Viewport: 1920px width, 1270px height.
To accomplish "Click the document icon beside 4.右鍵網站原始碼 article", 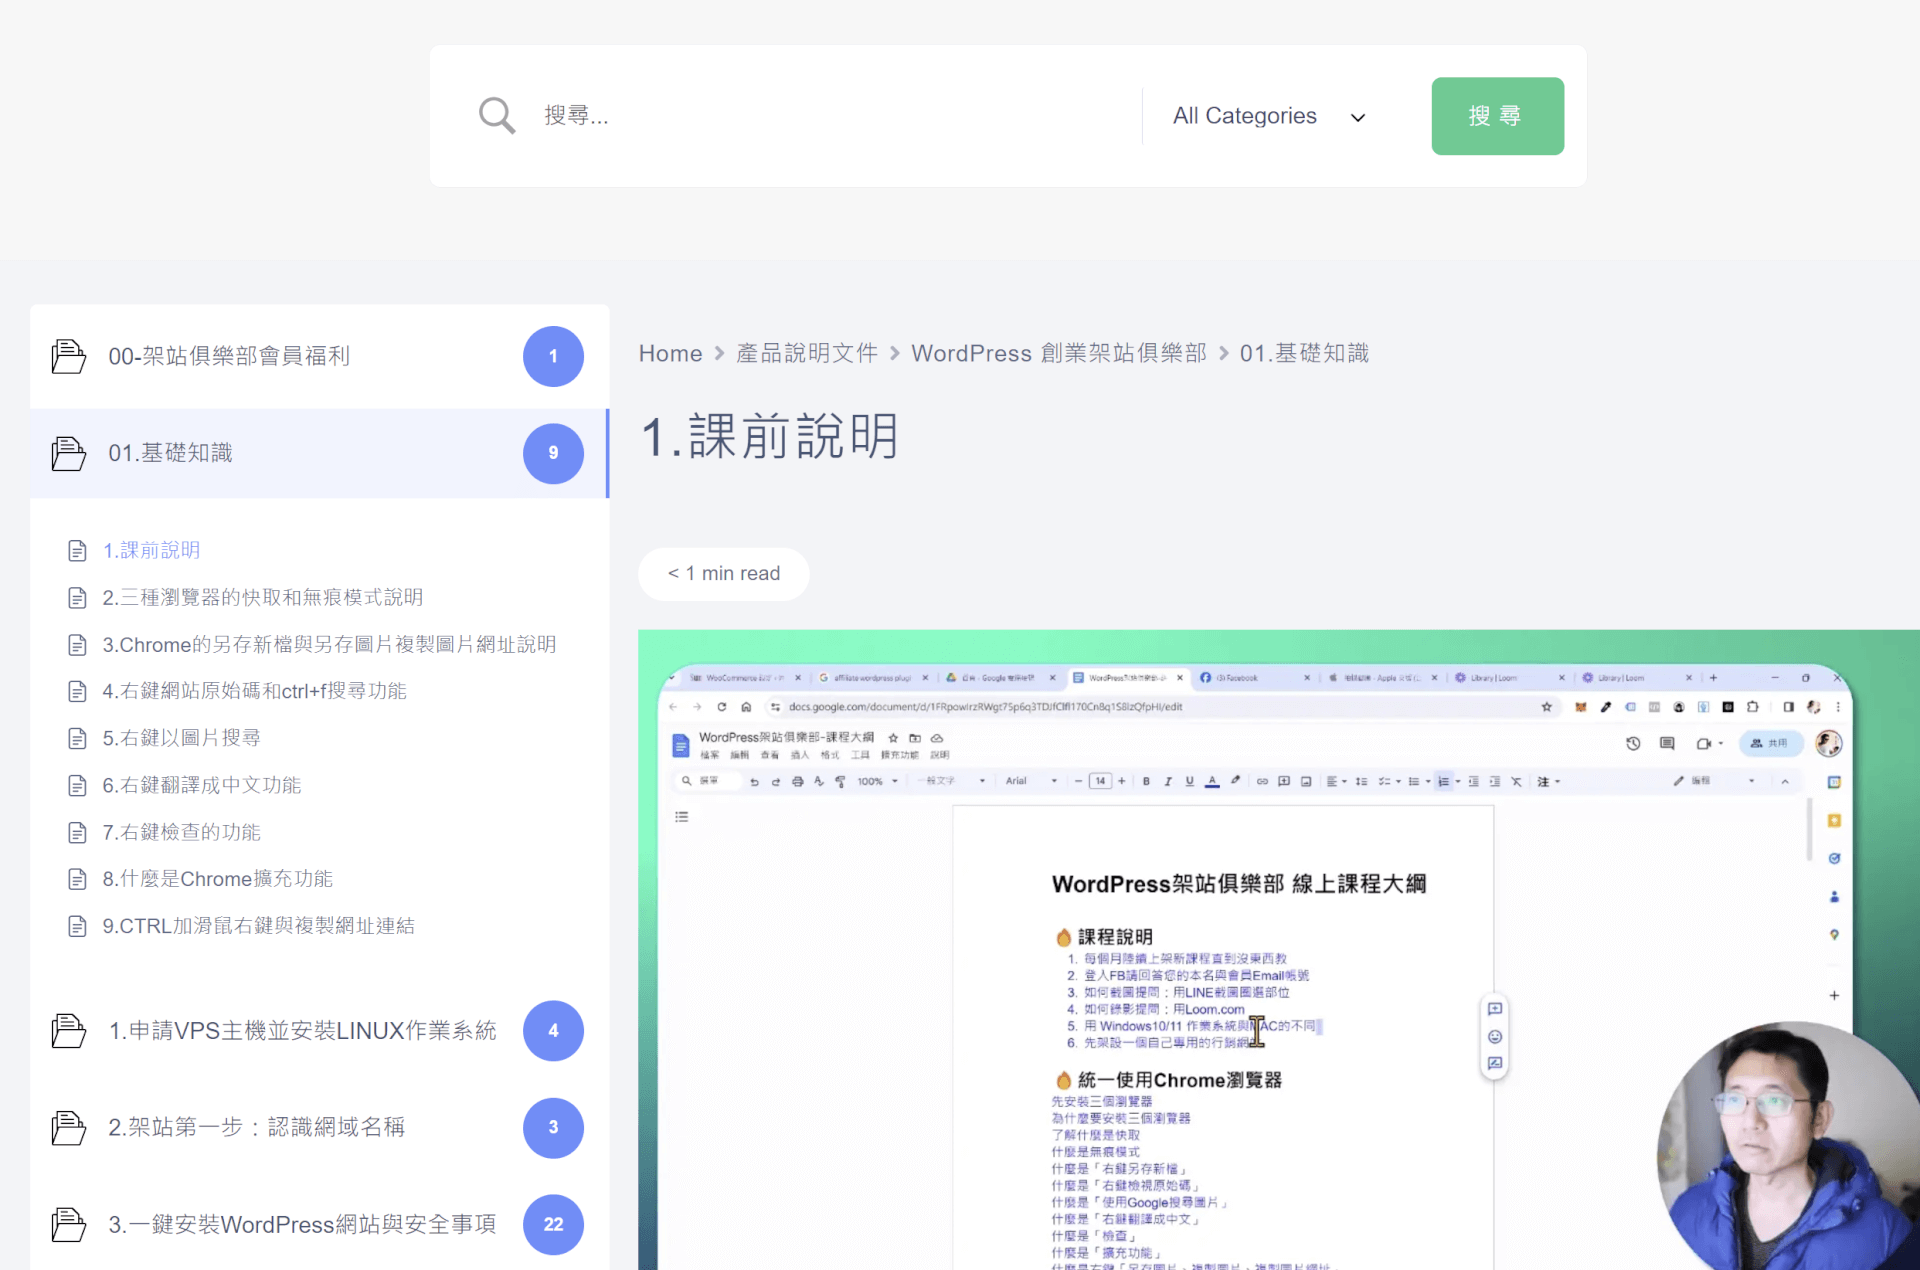I will pyautogui.click(x=77, y=691).
